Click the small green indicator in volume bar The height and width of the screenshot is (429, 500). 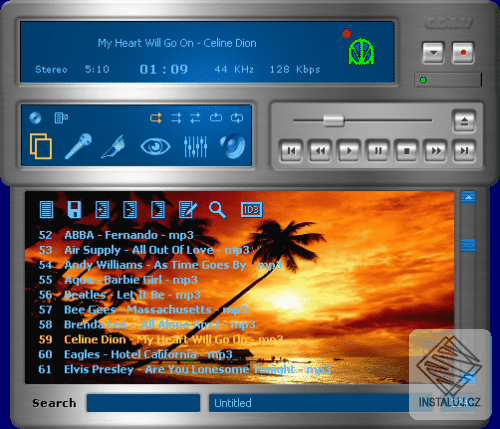tap(423, 80)
